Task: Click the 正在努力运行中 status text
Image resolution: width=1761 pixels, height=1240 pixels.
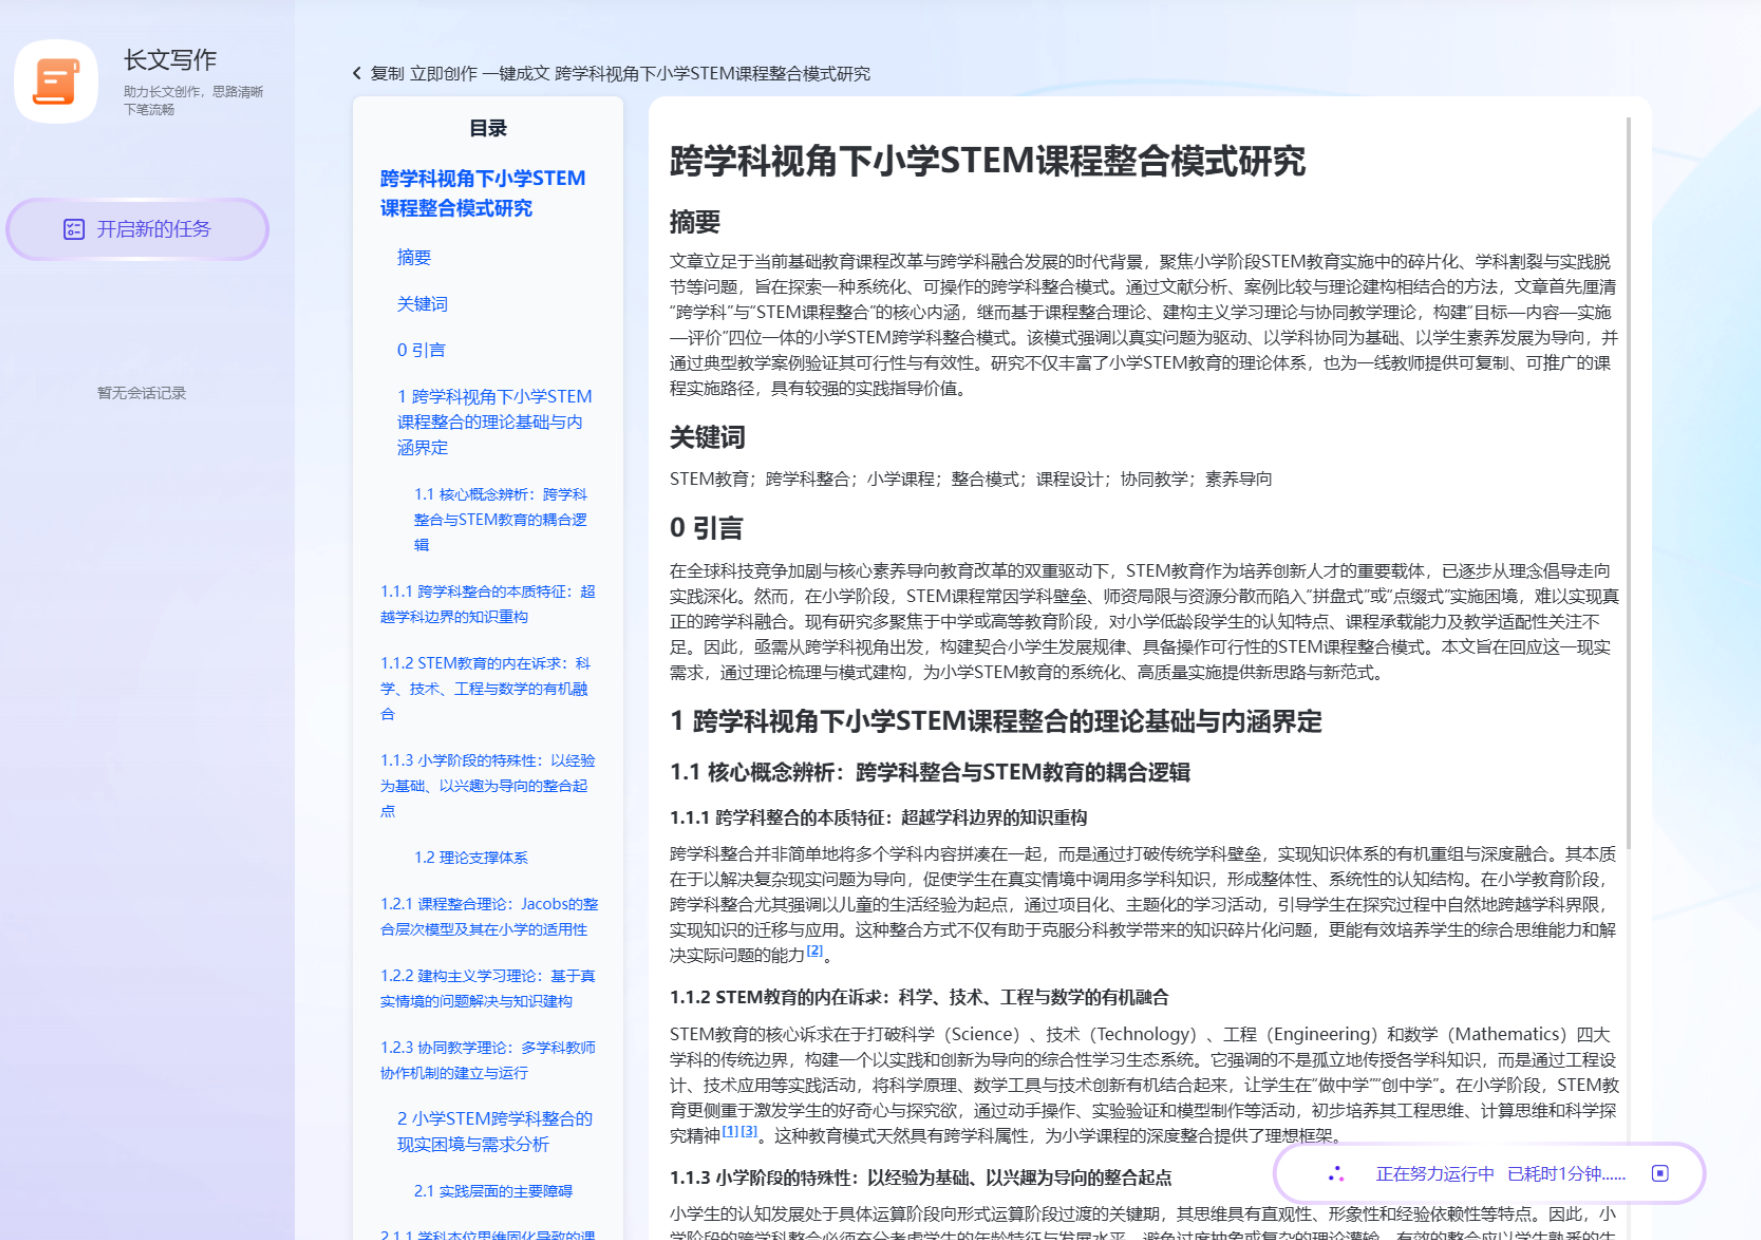Action: pyautogui.click(x=1434, y=1173)
